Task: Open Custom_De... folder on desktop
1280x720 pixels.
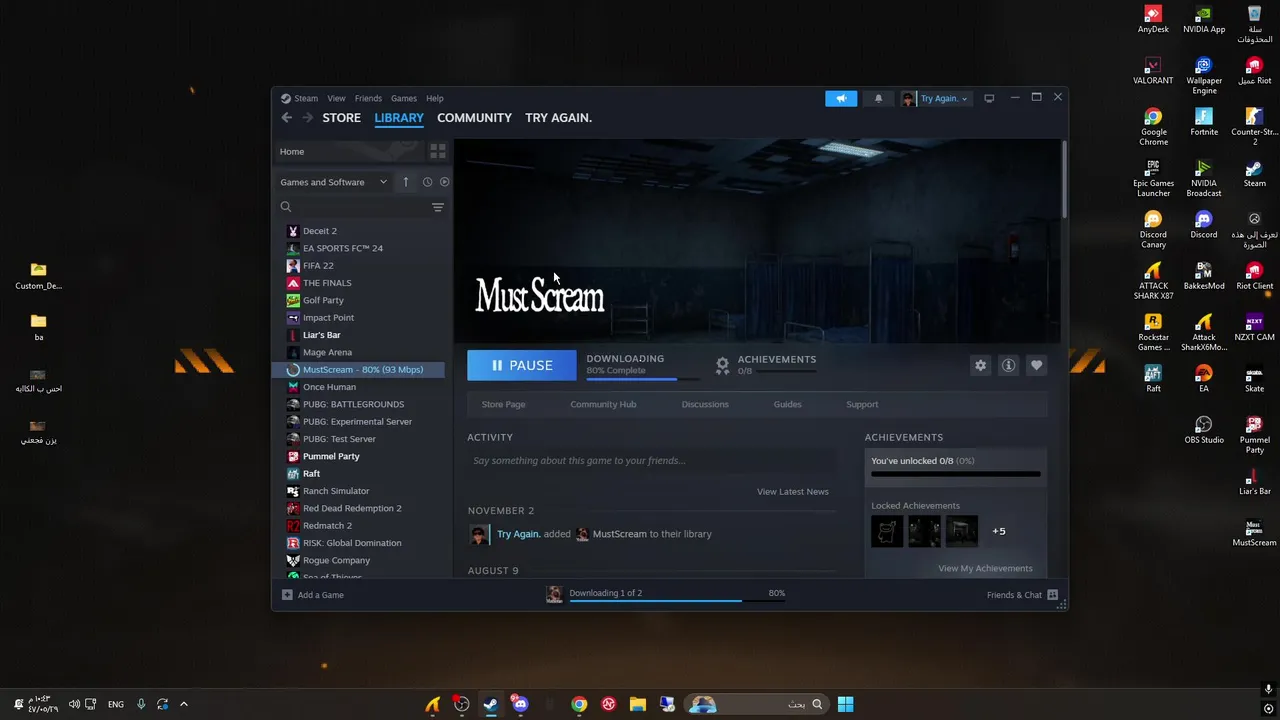Action: pos(38,276)
